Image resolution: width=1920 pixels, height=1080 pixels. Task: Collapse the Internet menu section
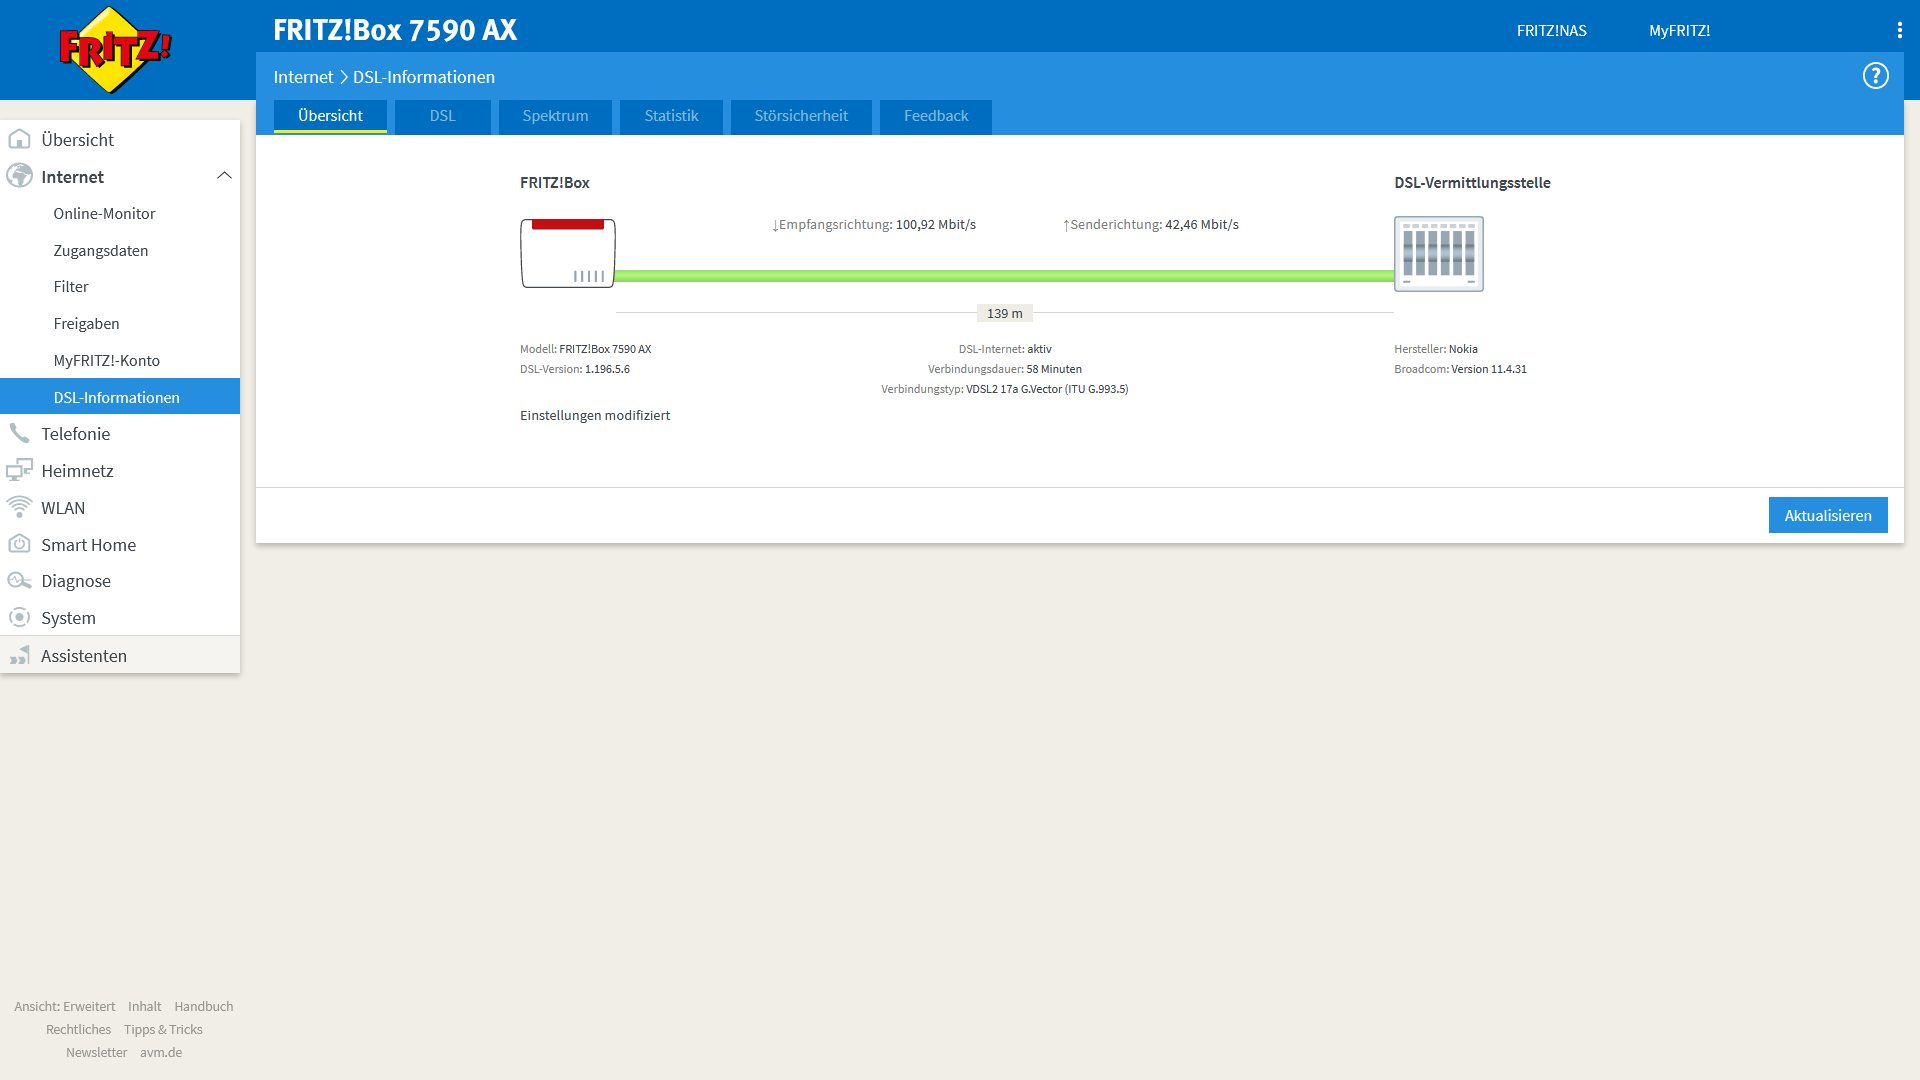(x=224, y=176)
